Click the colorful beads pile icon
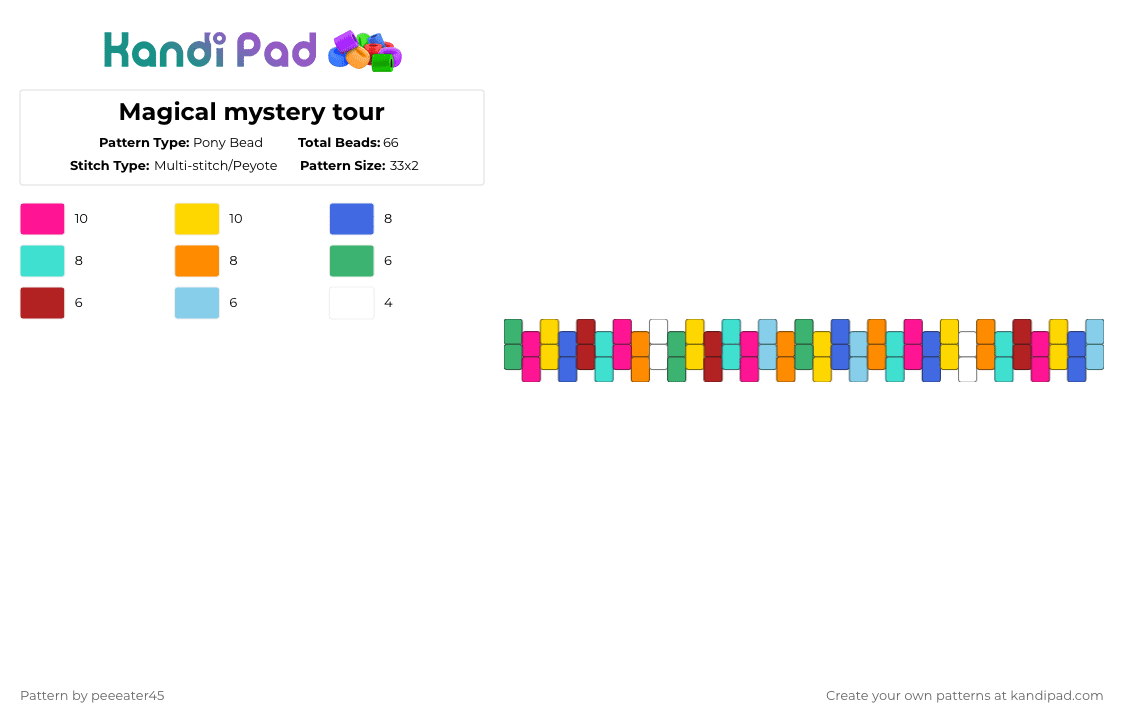This screenshot has width=1124, height=720. point(365,51)
